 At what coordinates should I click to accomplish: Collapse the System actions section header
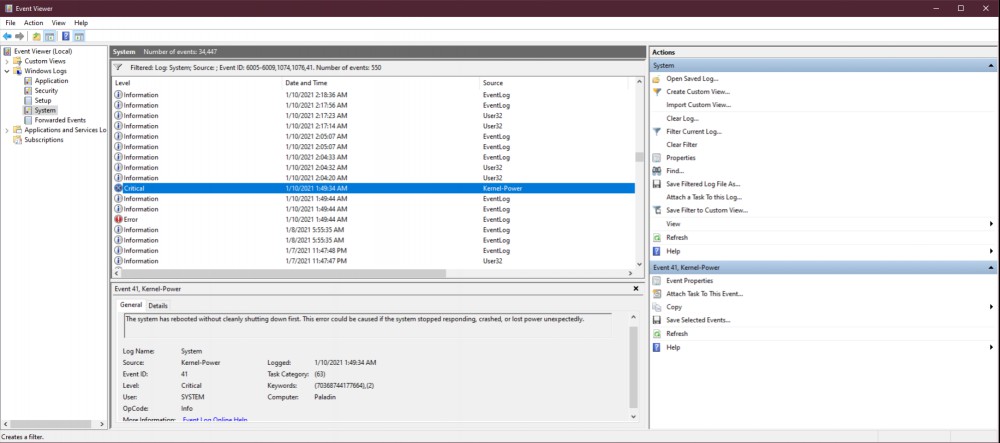tap(991, 66)
